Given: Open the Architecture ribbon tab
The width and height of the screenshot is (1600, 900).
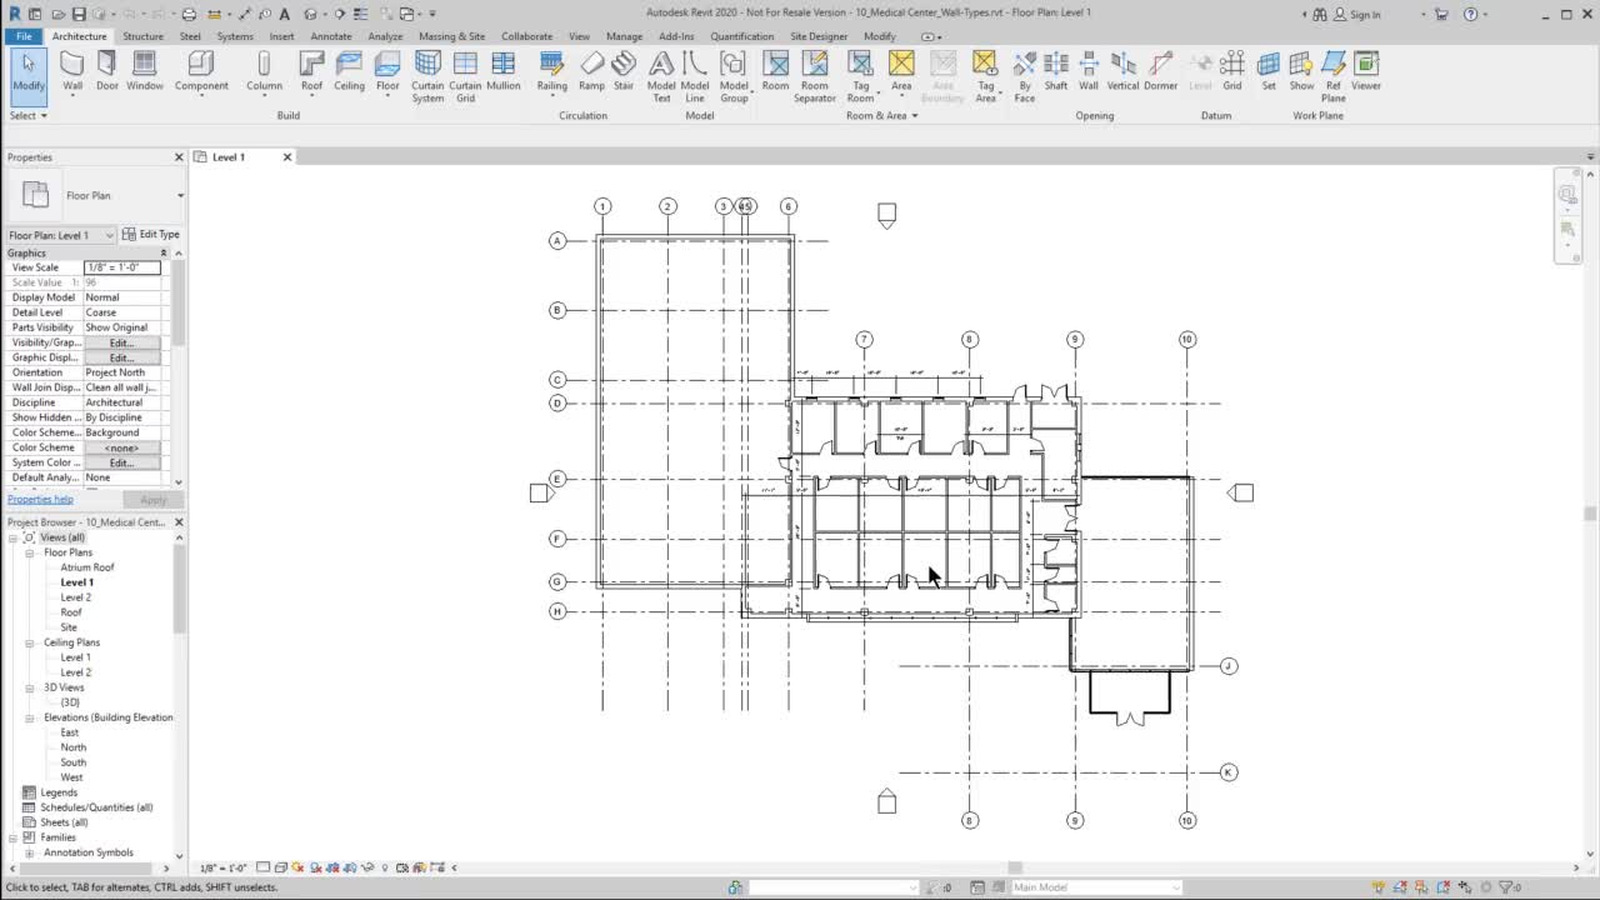Looking at the screenshot, I should coord(79,36).
